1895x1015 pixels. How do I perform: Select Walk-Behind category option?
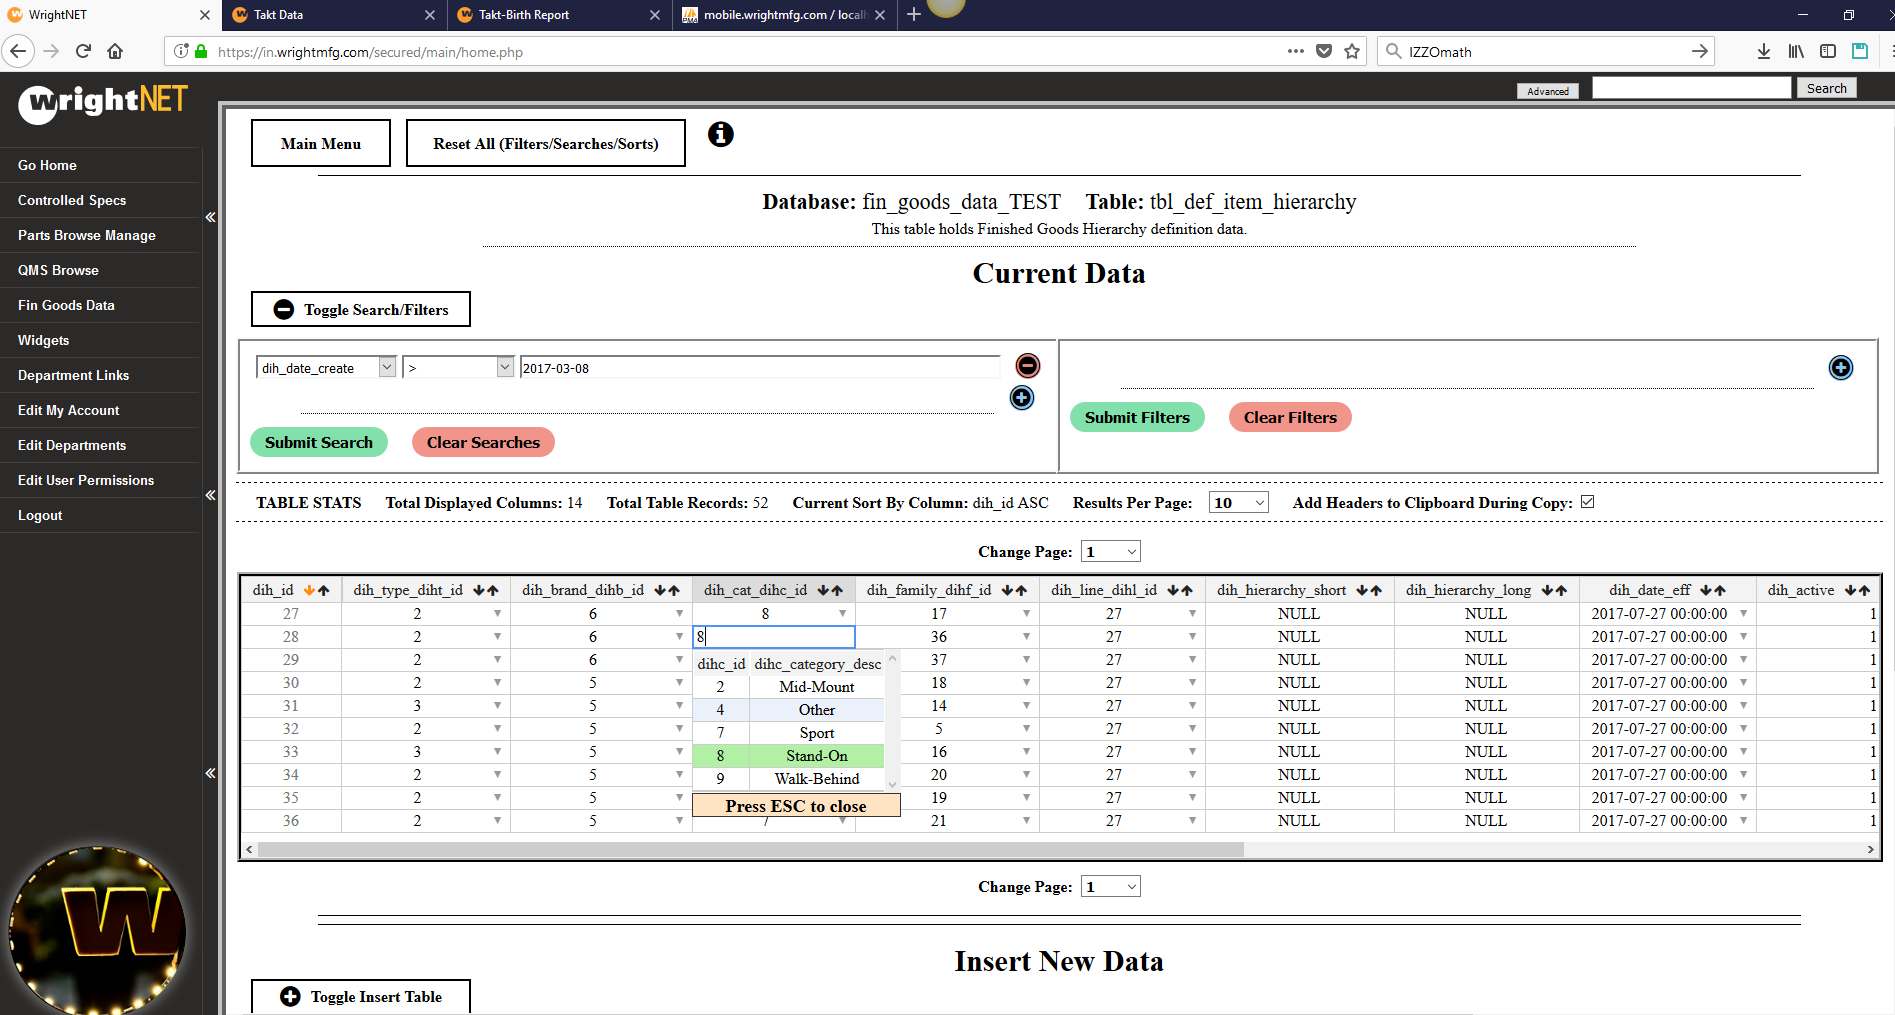[788, 779]
